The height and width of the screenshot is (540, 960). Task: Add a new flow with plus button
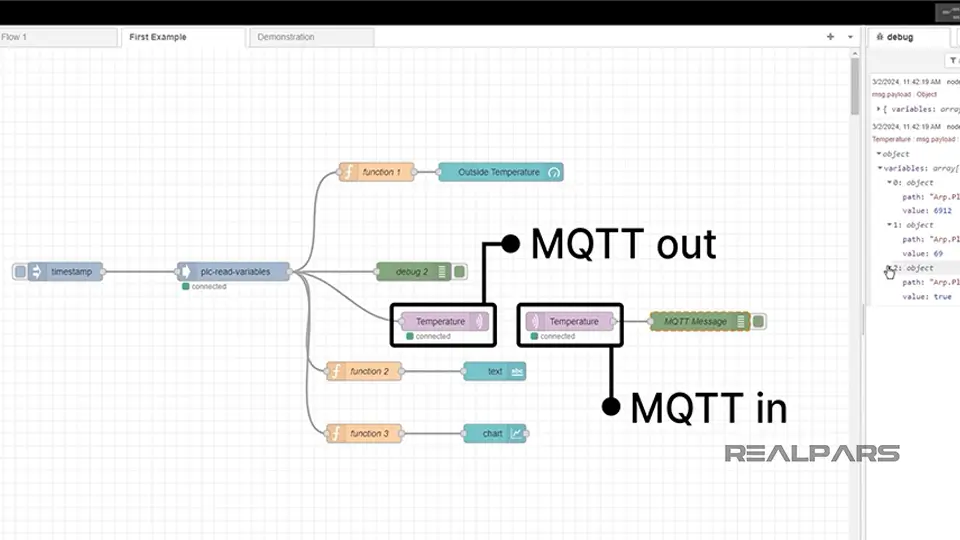click(830, 37)
